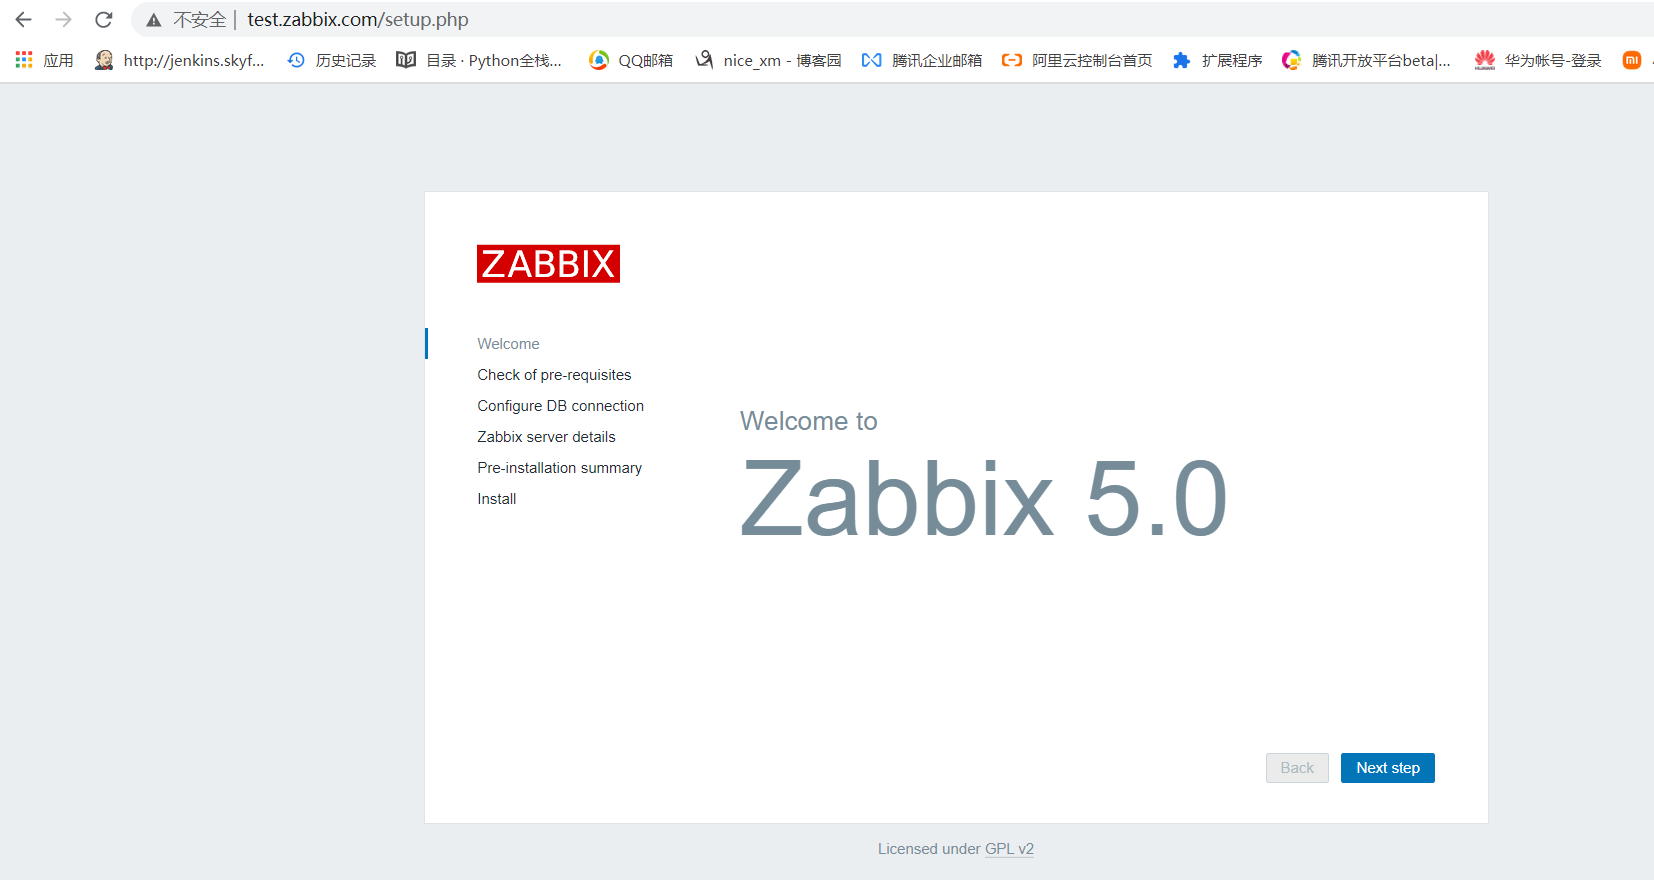Open the 腾讯开放平台beta bookmark icon

click(x=1292, y=60)
